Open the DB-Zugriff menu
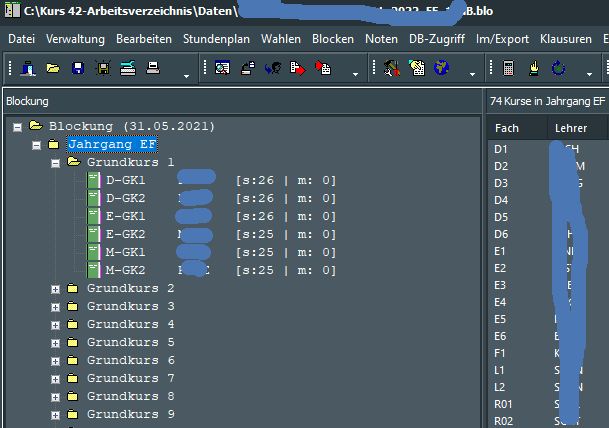 (x=437, y=39)
